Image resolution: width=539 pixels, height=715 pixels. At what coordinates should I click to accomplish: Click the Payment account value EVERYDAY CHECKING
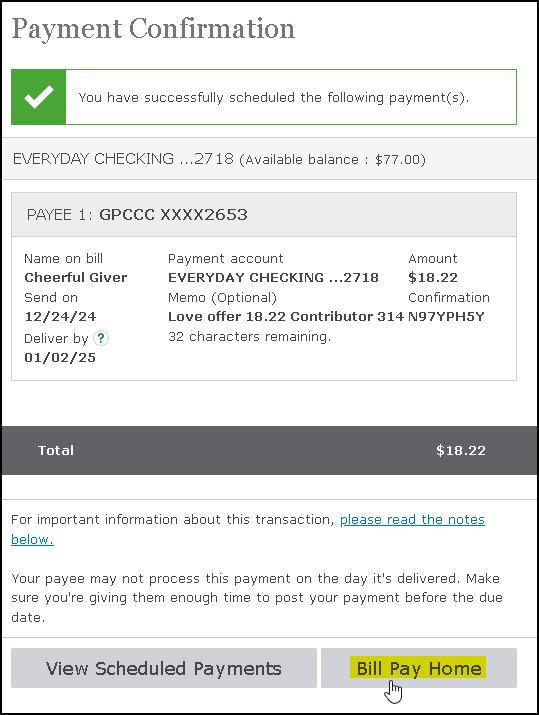point(273,277)
